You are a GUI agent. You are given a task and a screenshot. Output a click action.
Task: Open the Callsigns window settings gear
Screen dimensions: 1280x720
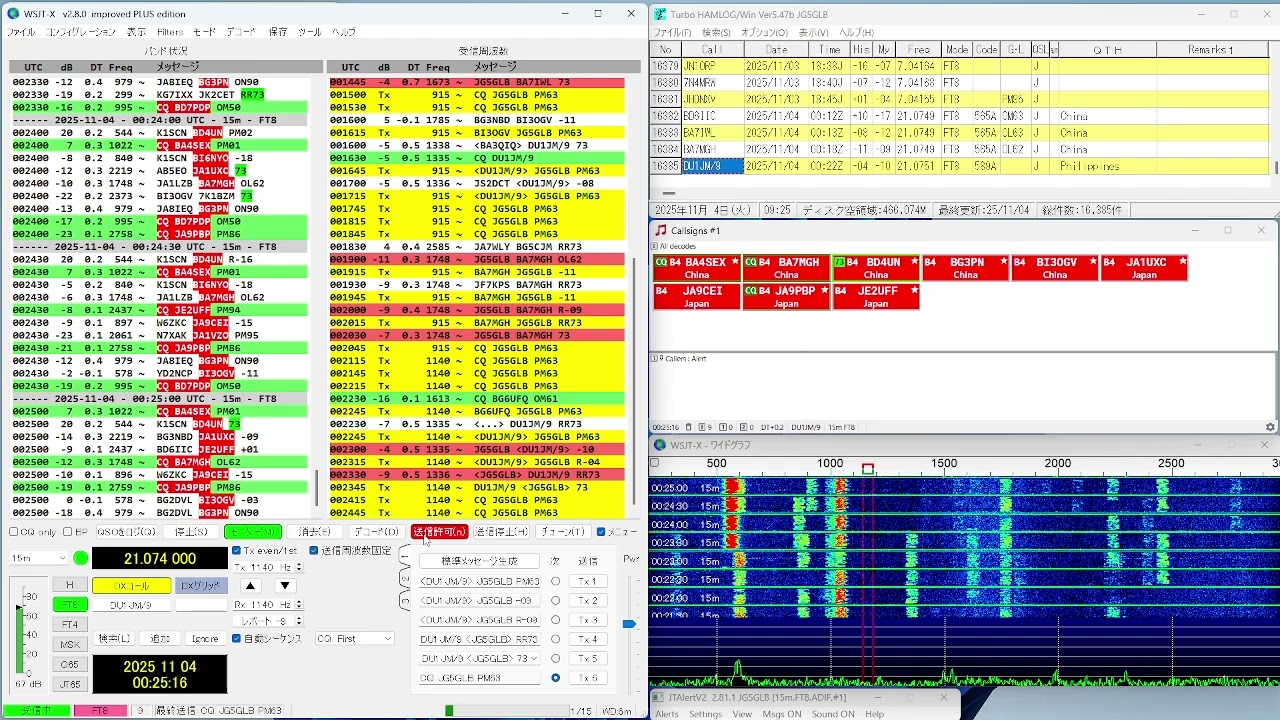(x=1270, y=427)
